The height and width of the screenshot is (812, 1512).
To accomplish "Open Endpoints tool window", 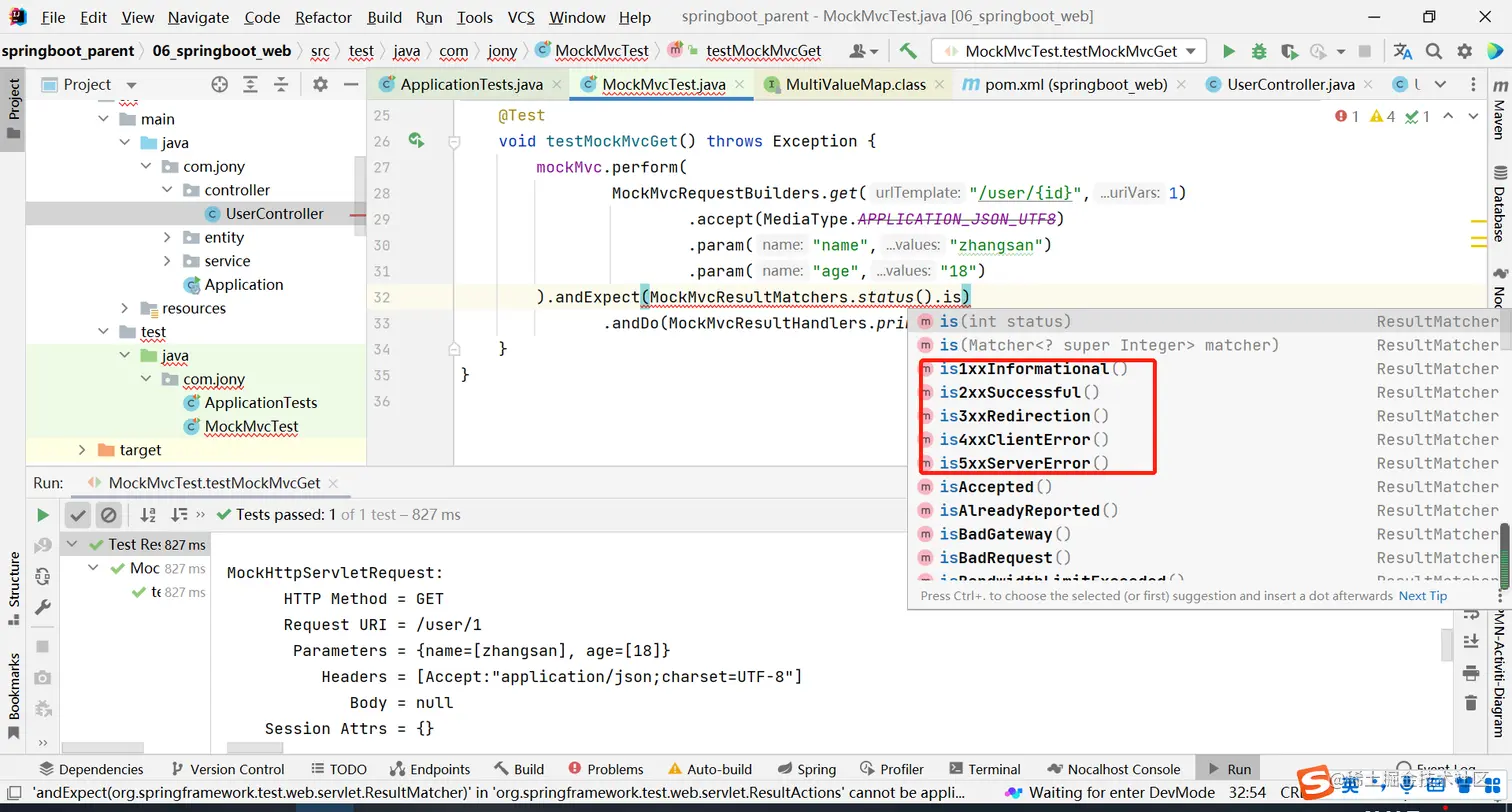I will tap(428, 769).
